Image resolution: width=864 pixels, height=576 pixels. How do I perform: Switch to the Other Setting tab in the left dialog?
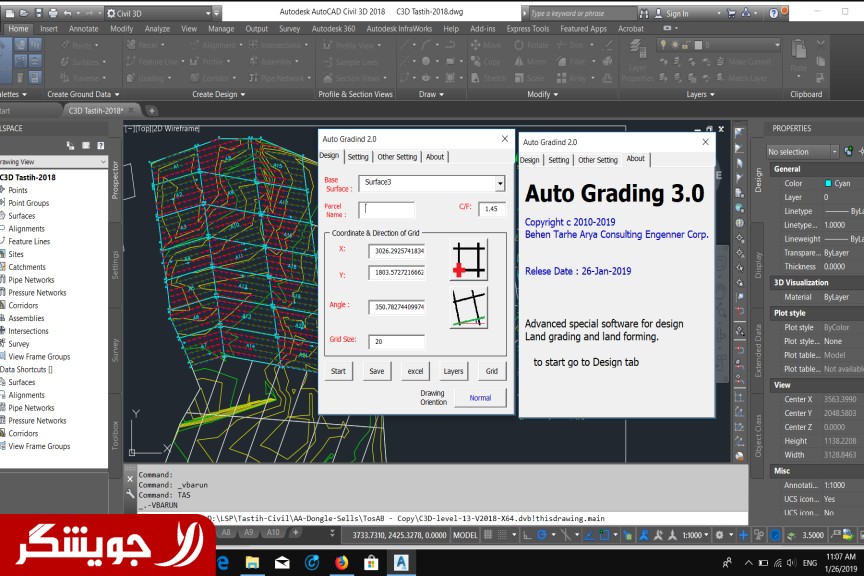397,157
